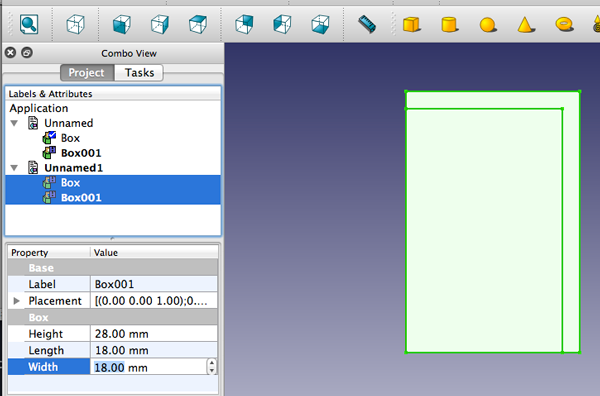
Task: Click the Width value stepper arrows
Action: (212, 367)
